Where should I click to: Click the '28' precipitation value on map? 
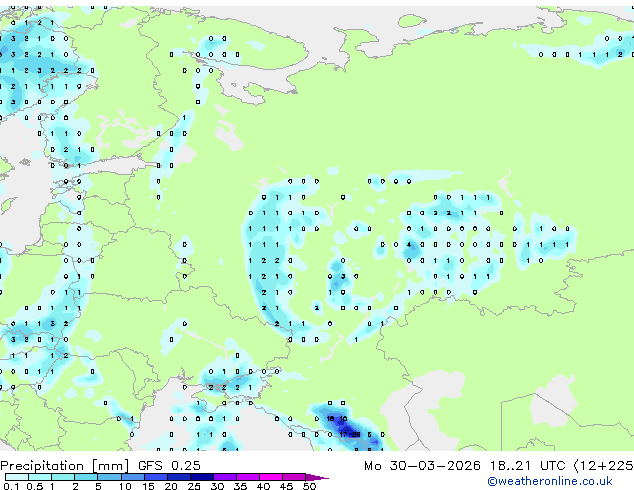[356, 435]
